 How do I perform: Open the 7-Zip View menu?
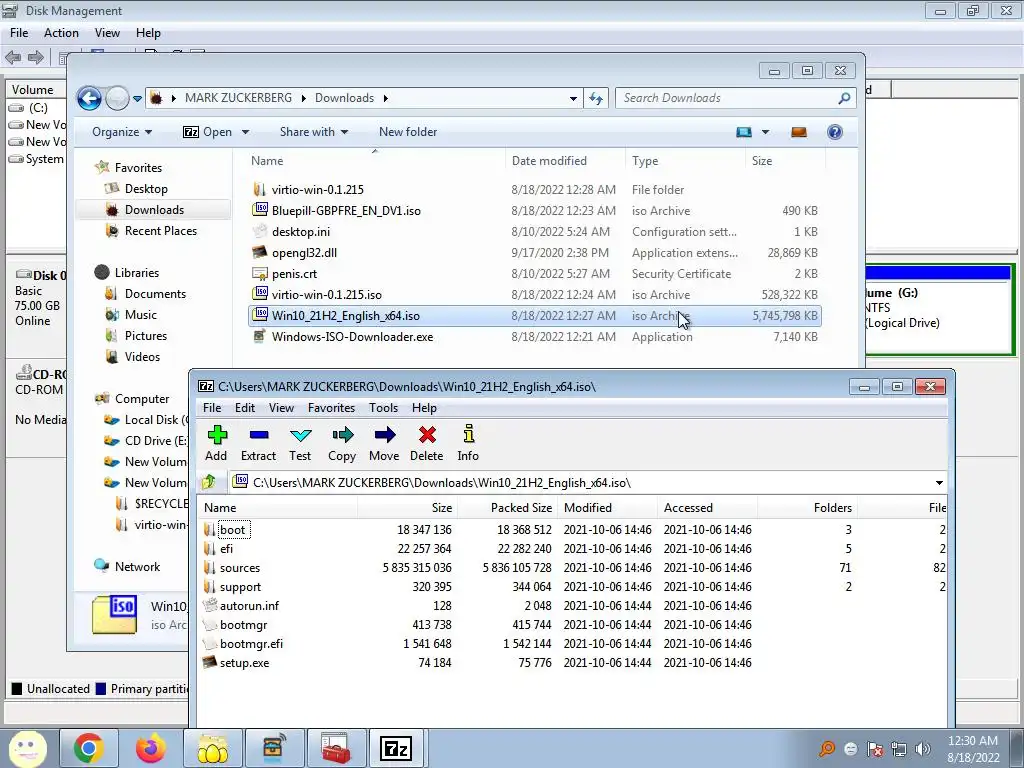[281, 408]
